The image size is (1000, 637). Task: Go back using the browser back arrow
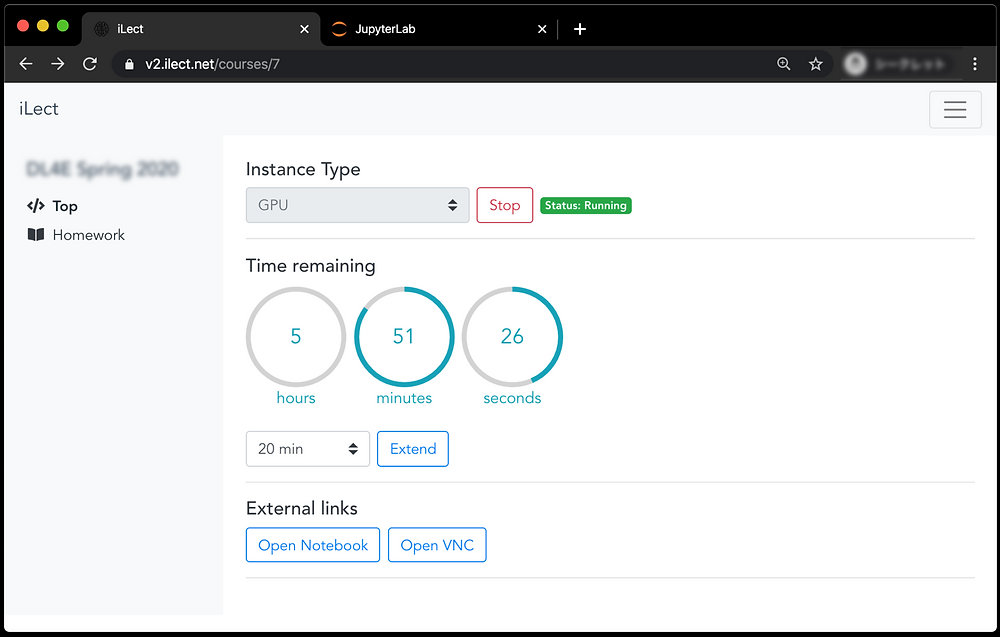tap(25, 63)
